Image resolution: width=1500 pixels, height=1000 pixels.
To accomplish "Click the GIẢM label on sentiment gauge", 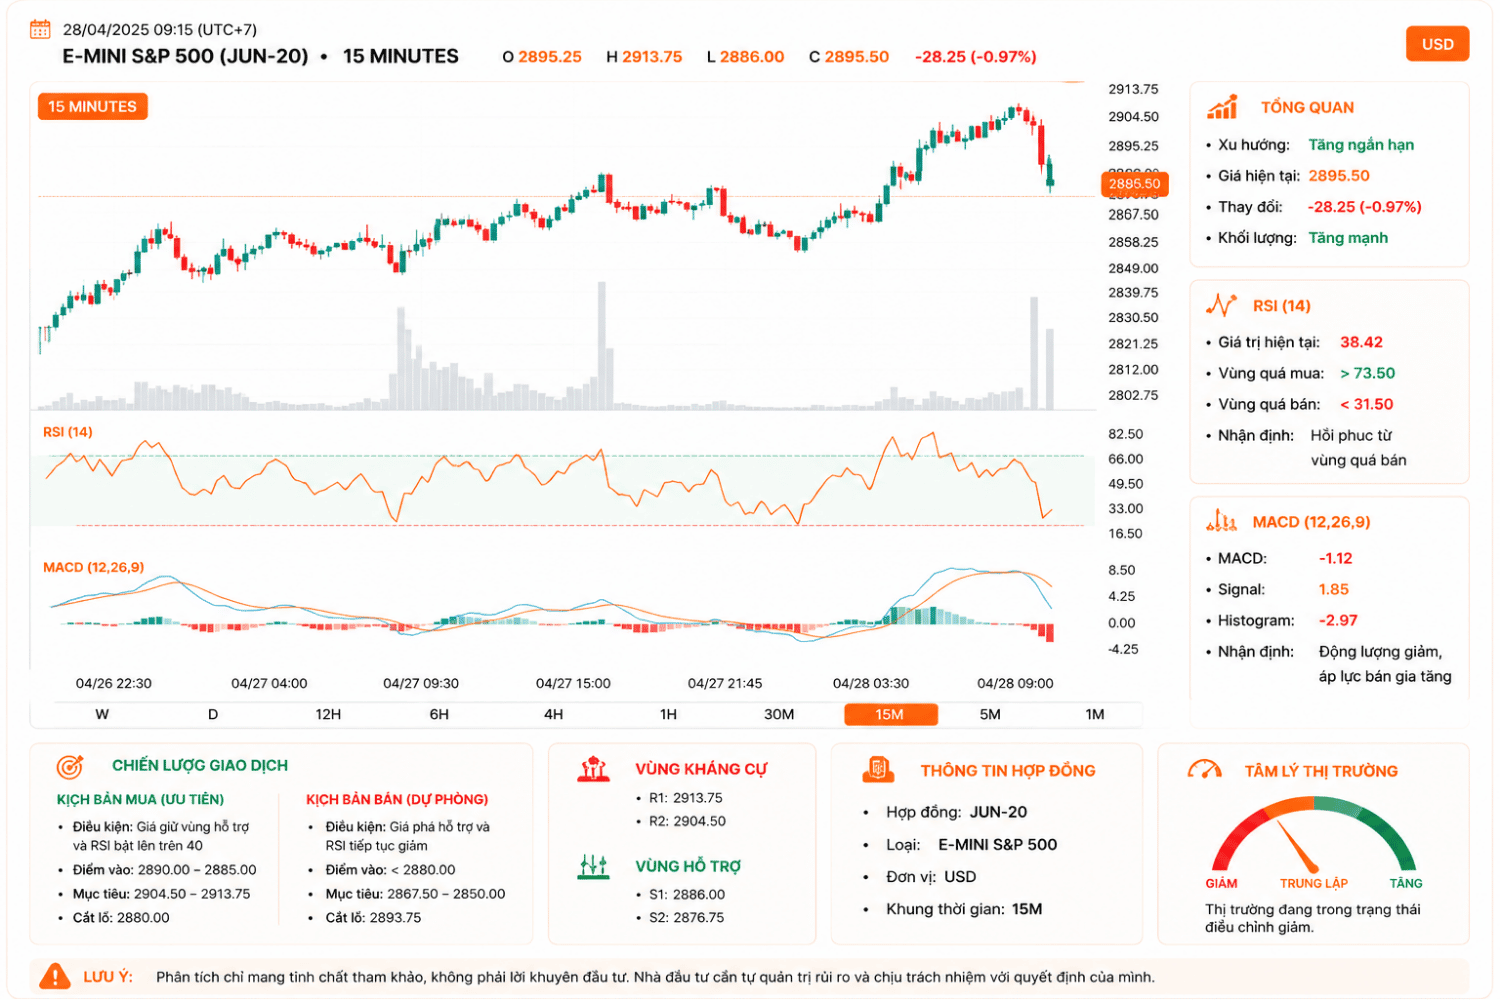I will pos(1221,883).
